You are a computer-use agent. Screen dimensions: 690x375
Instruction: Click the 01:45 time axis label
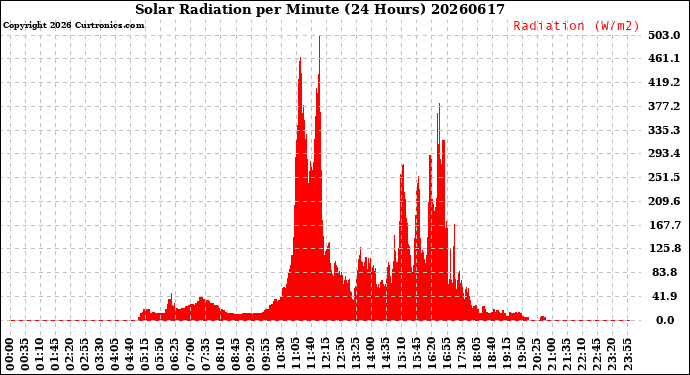[x=55, y=355]
